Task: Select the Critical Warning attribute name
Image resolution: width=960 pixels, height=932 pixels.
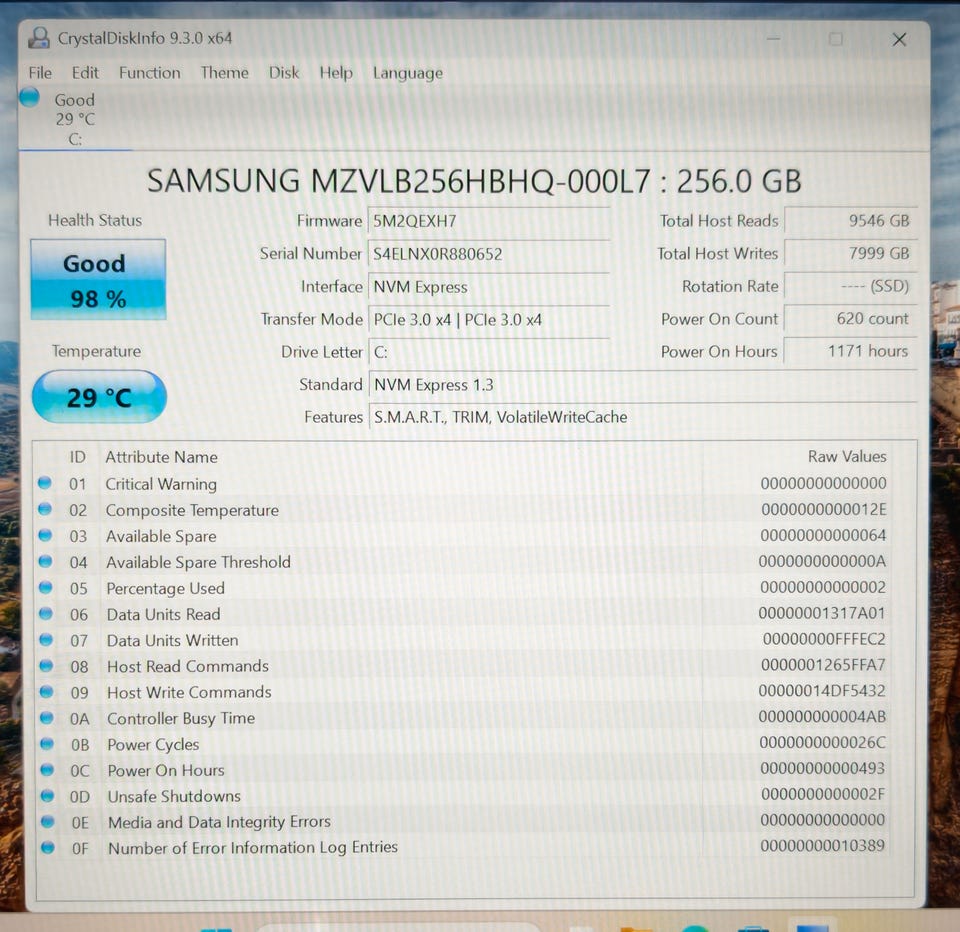Action: tap(161, 484)
